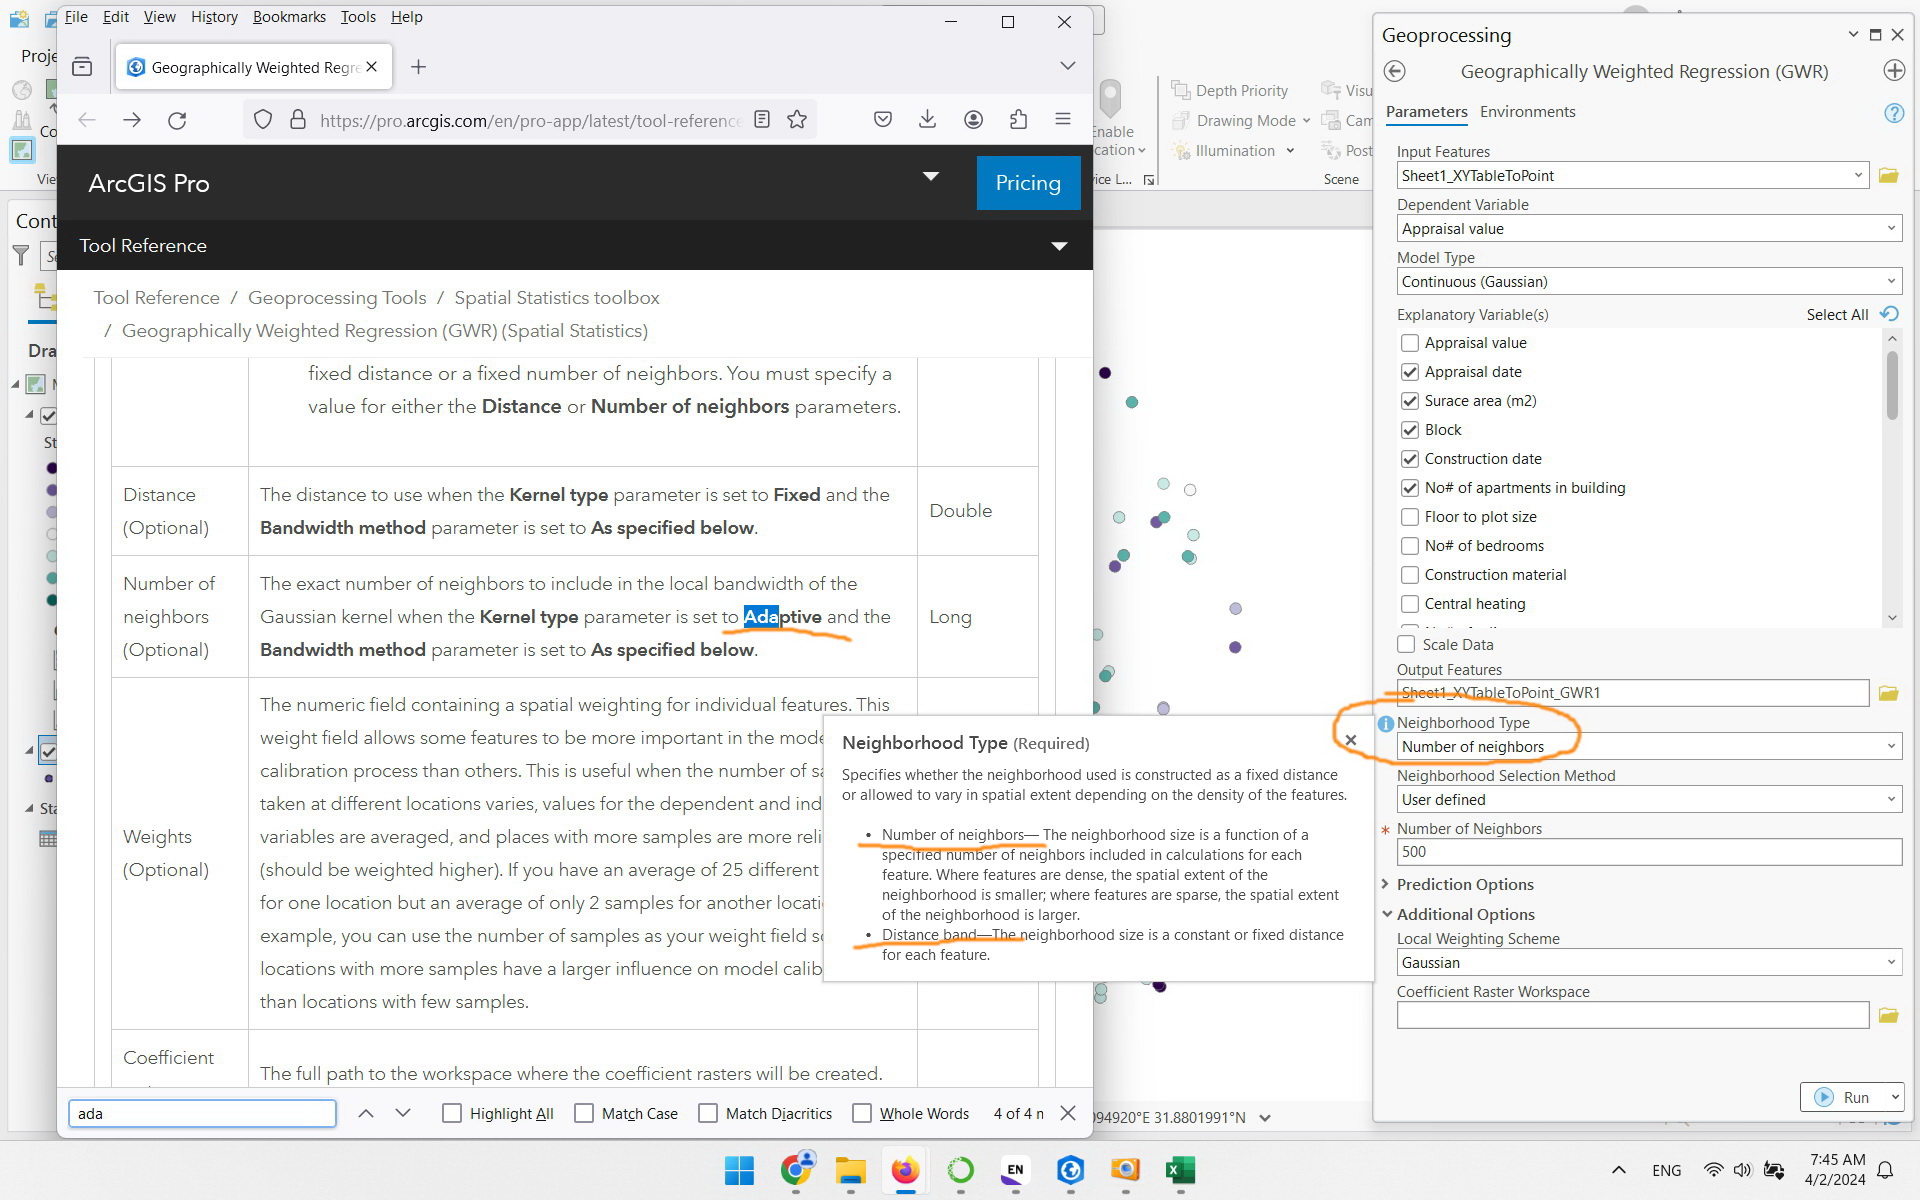The height and width of the screenshot is (1200, 1920).
Task: Open Geoprocessing tool help icon
Action: (1894, 113)
